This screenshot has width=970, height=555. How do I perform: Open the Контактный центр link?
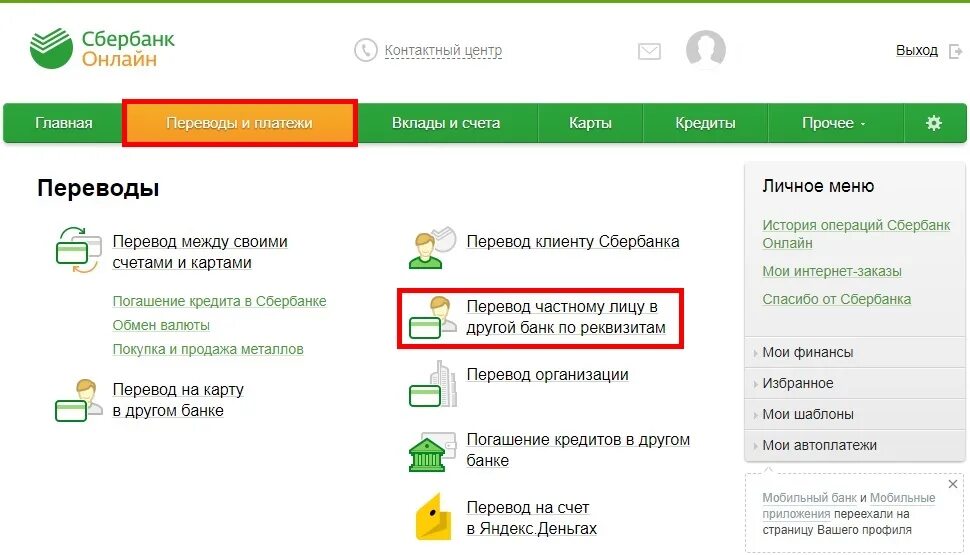[443, 50]
